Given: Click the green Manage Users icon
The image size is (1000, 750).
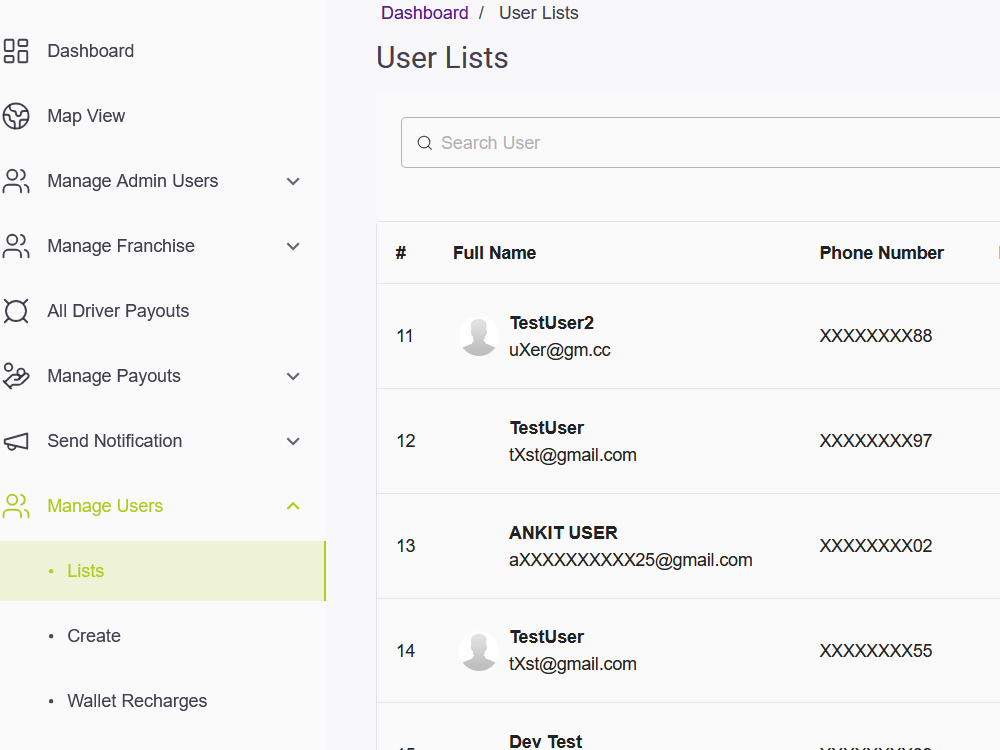Looking at the screenshot, I should (x=16, y=506).
